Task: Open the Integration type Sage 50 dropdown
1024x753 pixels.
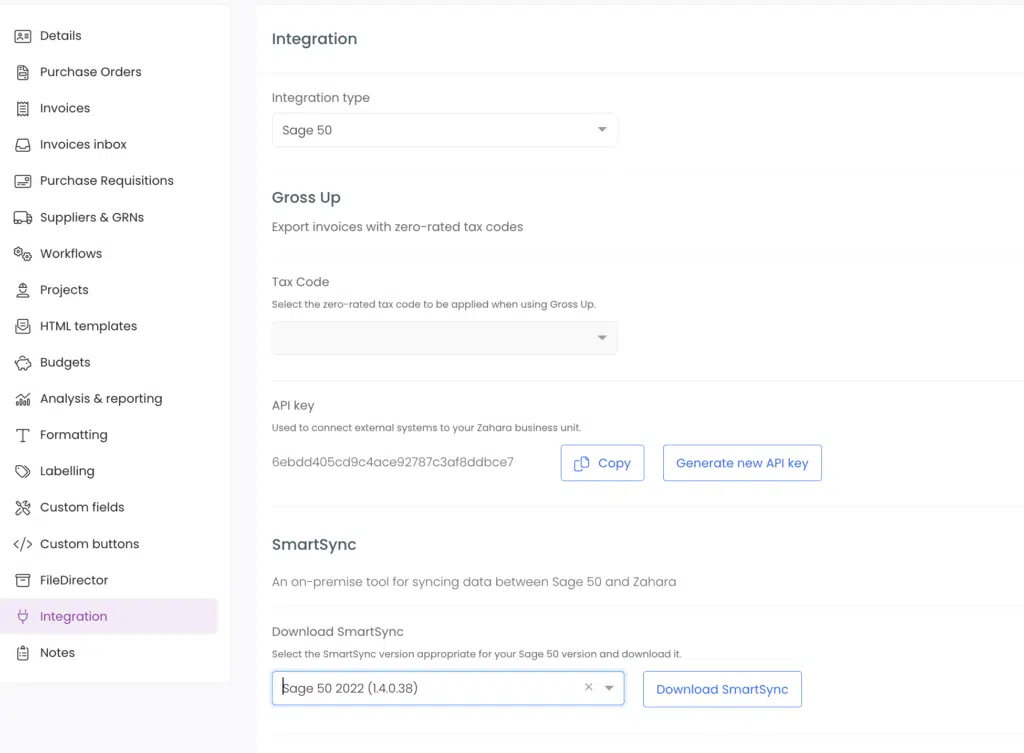Action: 444,130
